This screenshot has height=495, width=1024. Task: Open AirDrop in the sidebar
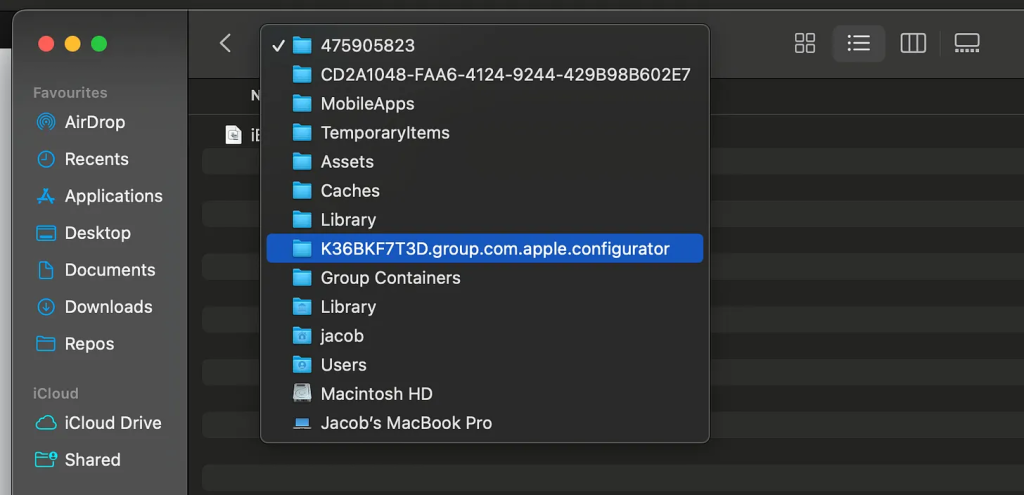(94, 122)
